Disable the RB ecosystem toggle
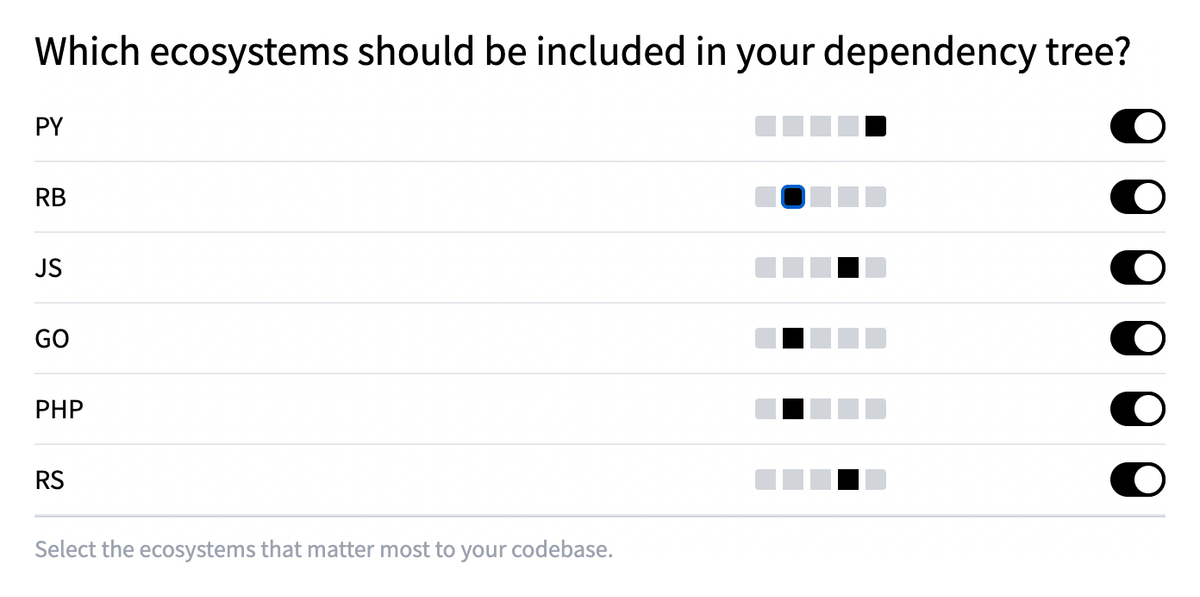This screenshot has width=1200, height=597. click(x=1137, y=197)
